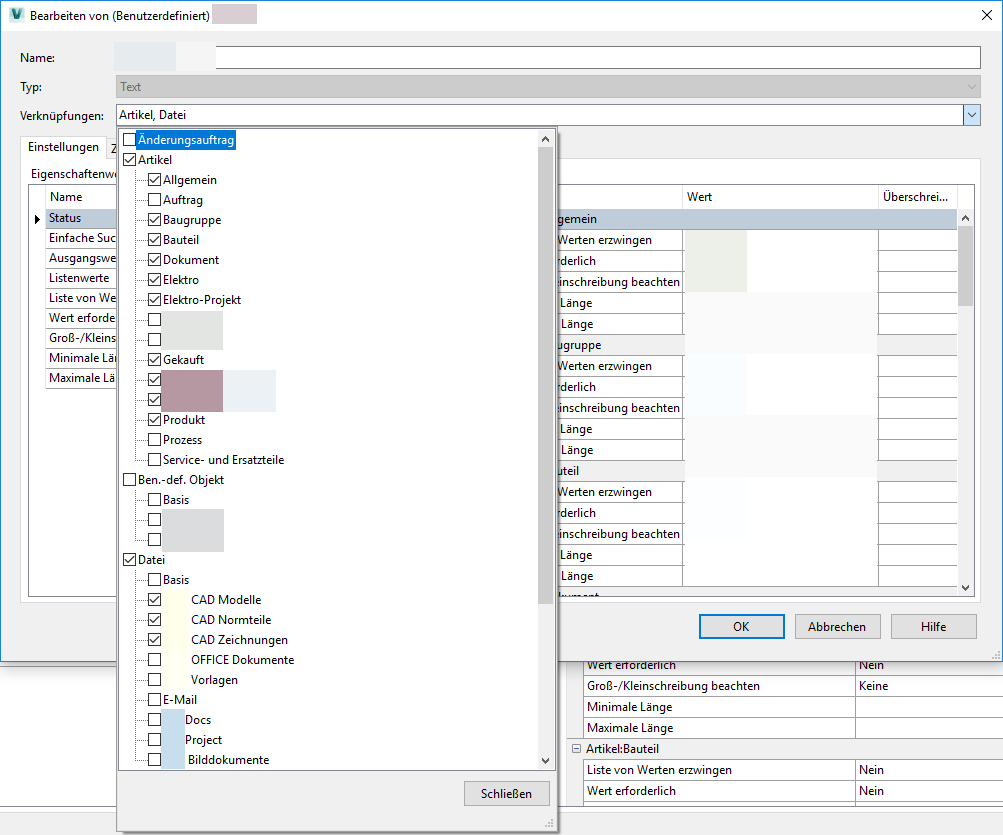Screen dimensions: 1003x835
Task: Disable the Baugruppe checkbox
Action: [155, 219]
